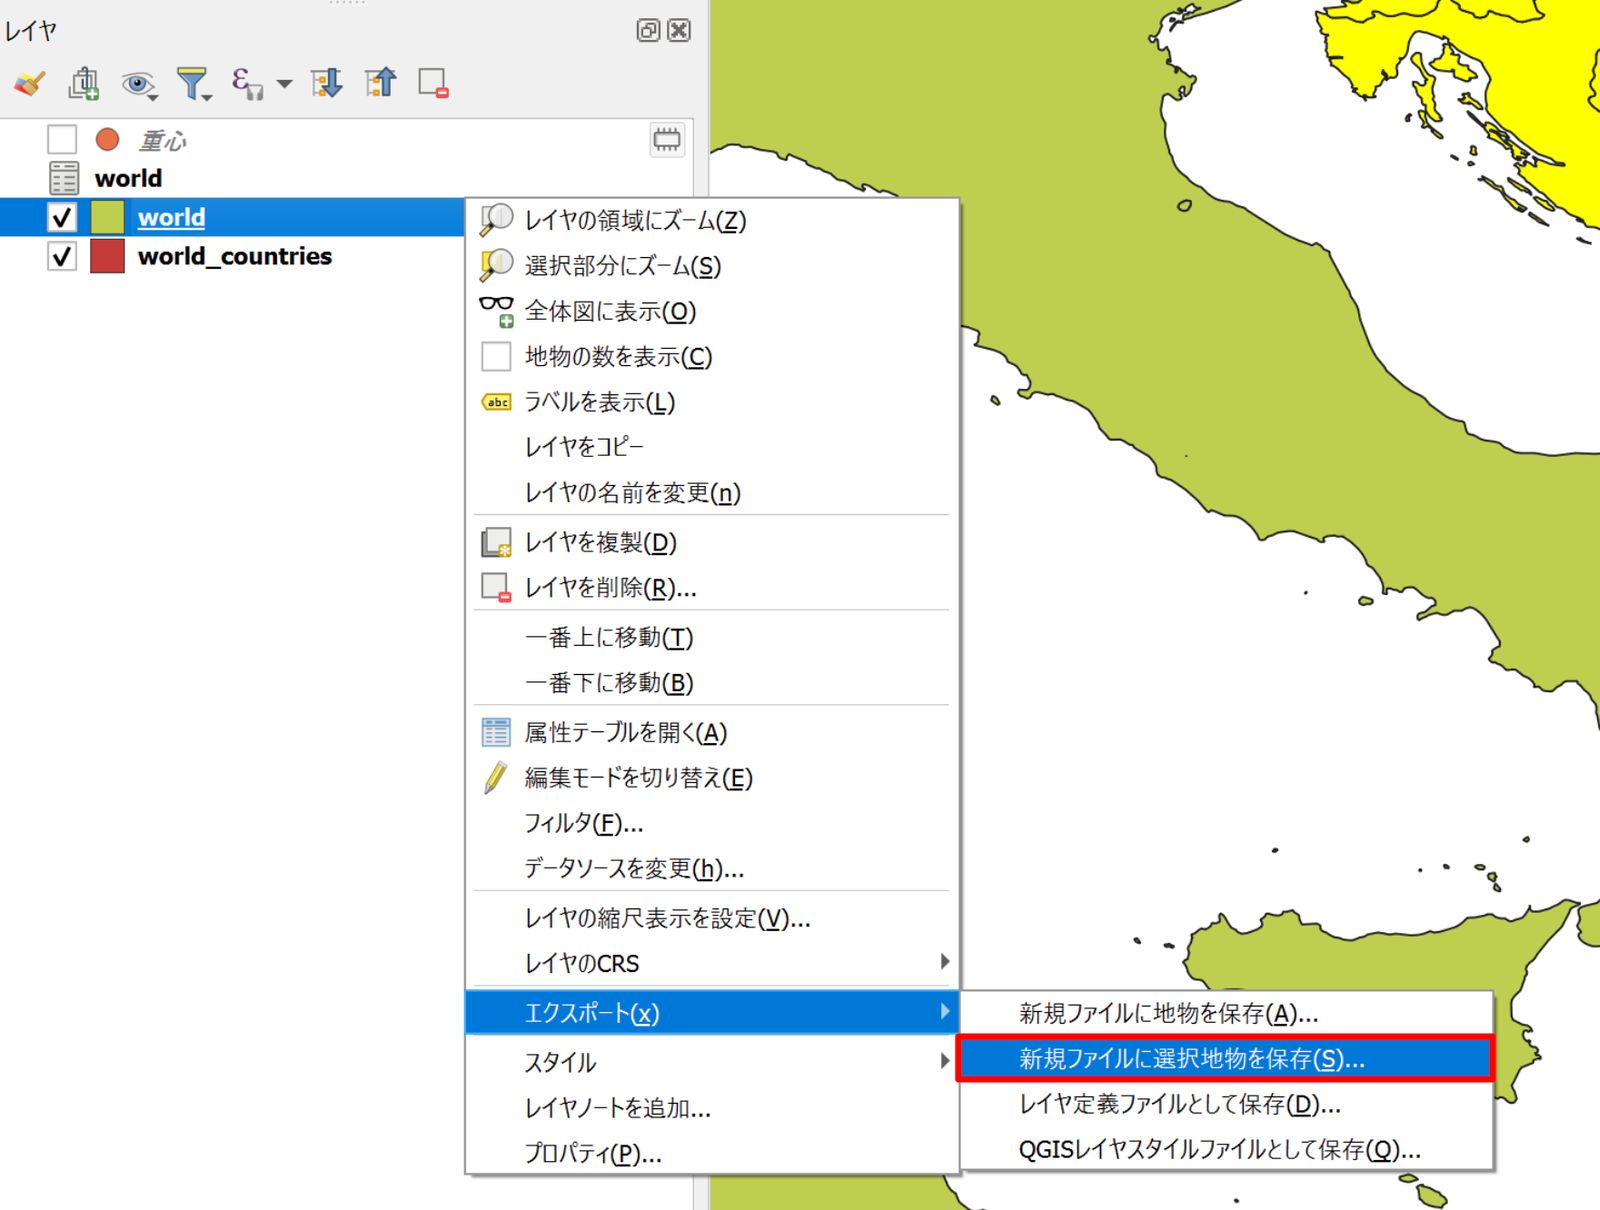
Task: Select the world_countries layer name
Action: 235,256
